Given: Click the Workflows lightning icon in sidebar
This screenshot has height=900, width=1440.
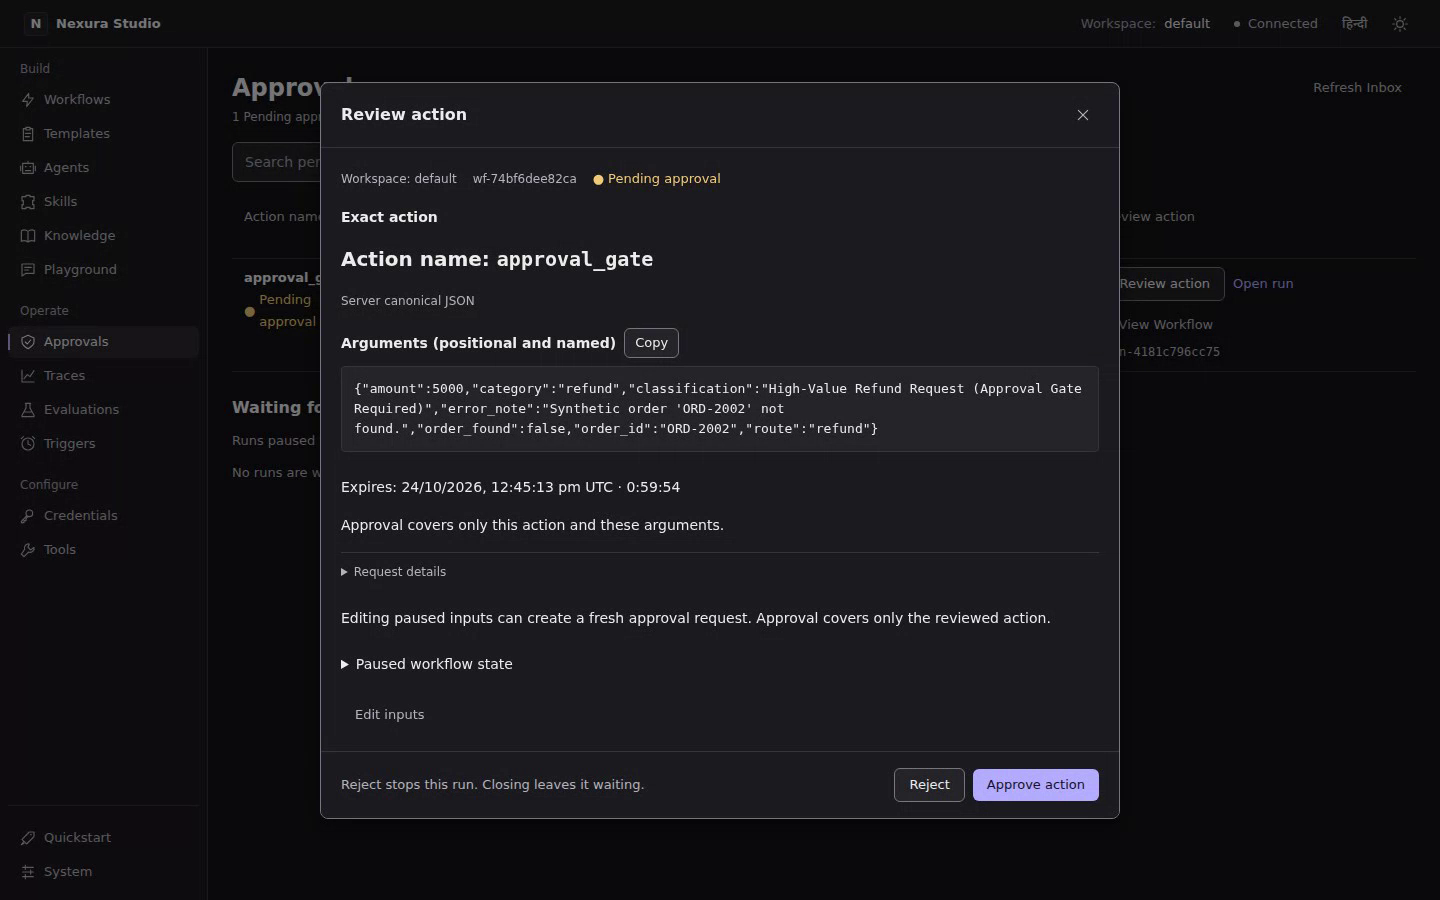Looking at the screenshot, I should click(x=28, y=100).
